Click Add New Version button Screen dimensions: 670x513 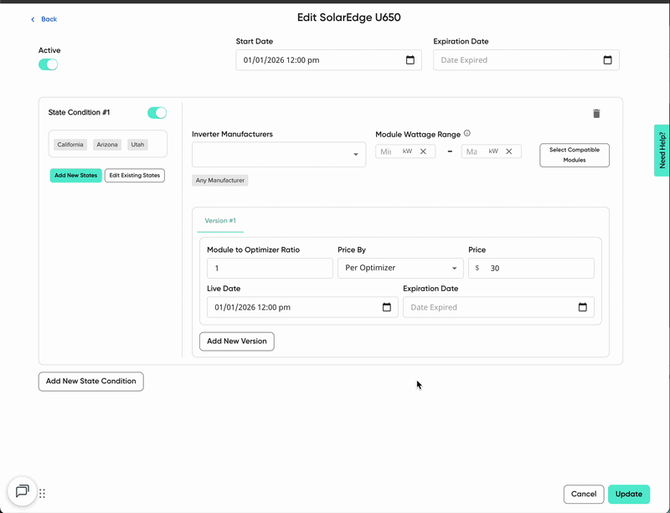pos(237,341)
